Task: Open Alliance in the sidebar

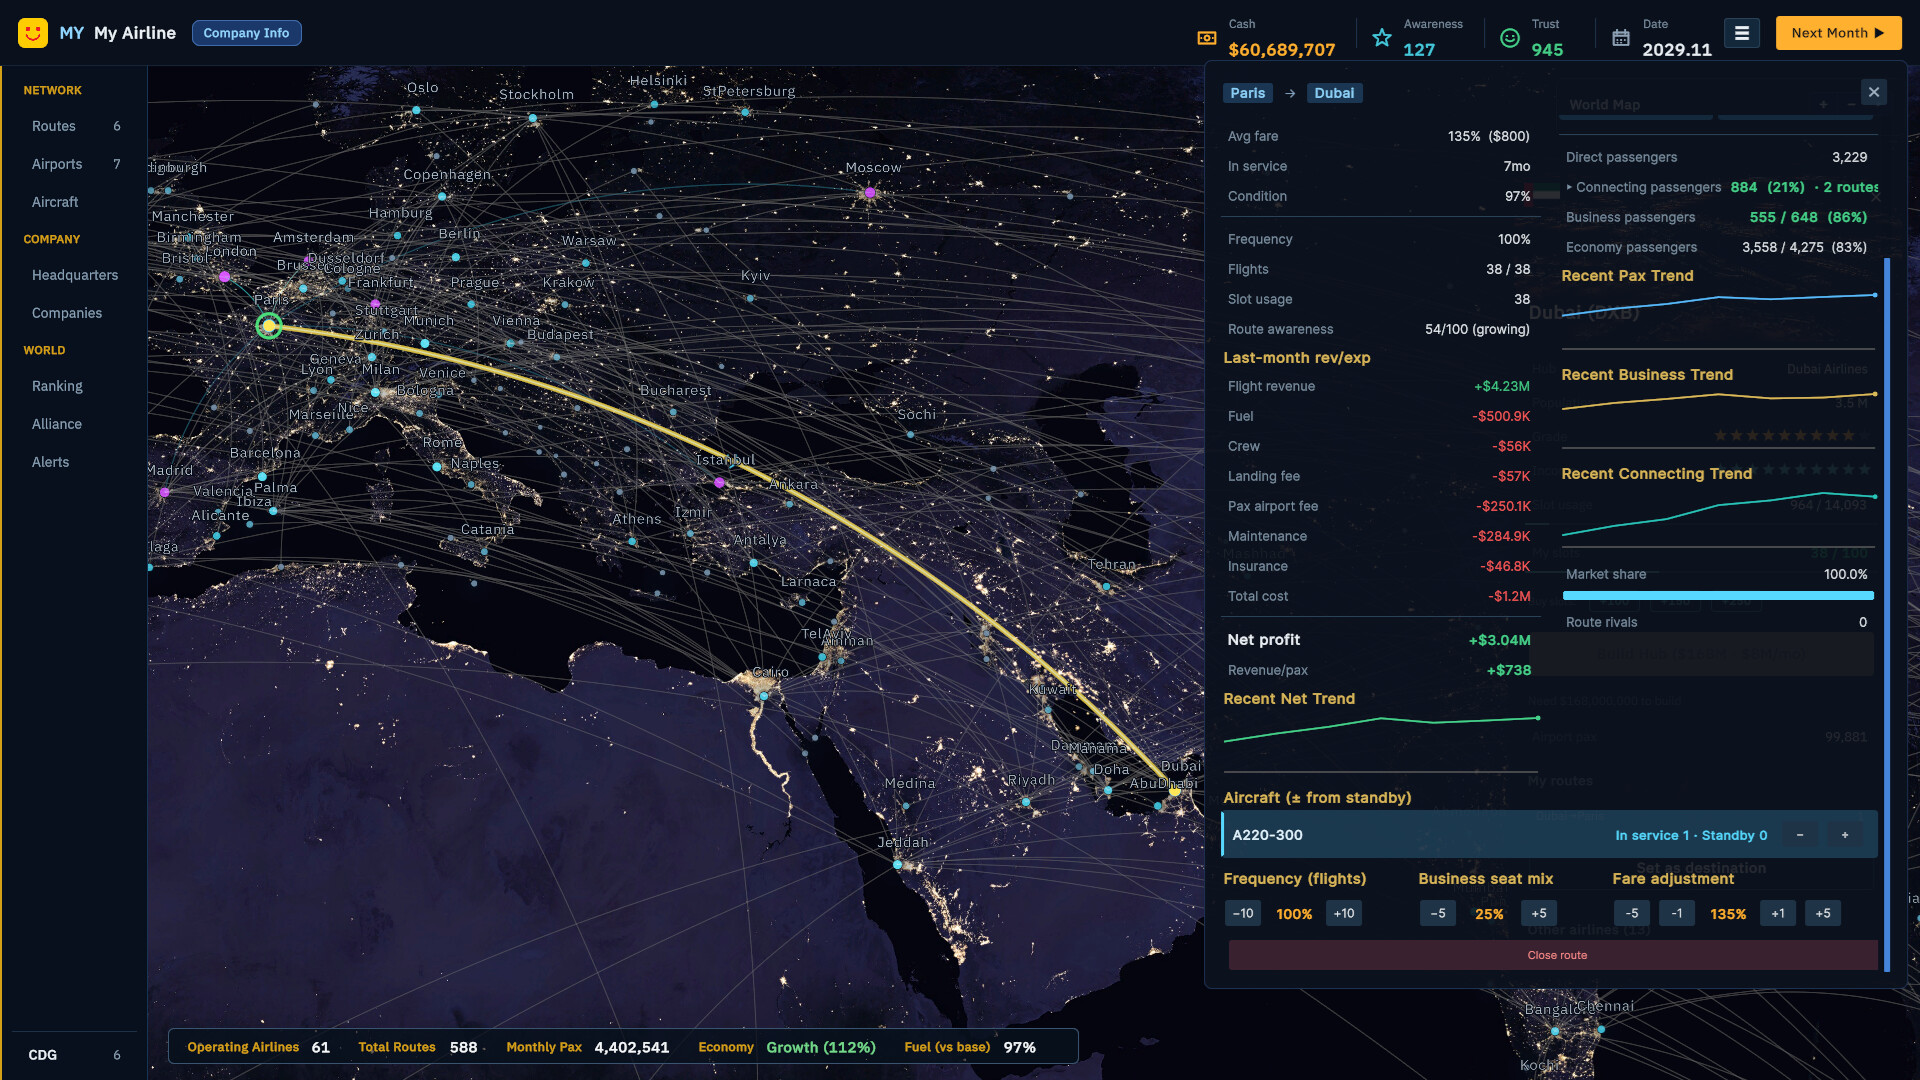Action: (75, 424)
